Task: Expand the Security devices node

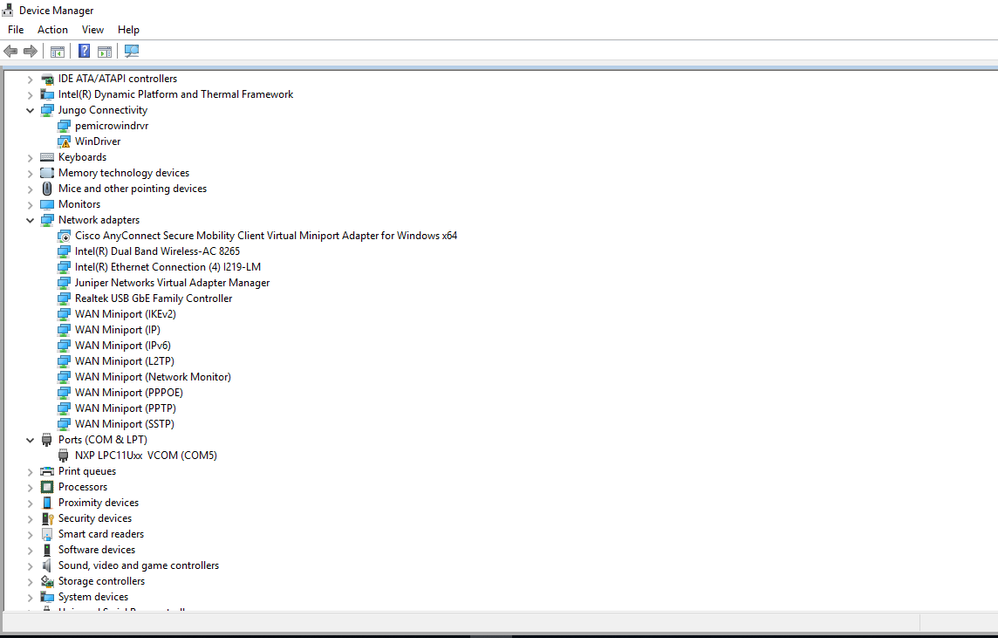Action: coord(30,518)
